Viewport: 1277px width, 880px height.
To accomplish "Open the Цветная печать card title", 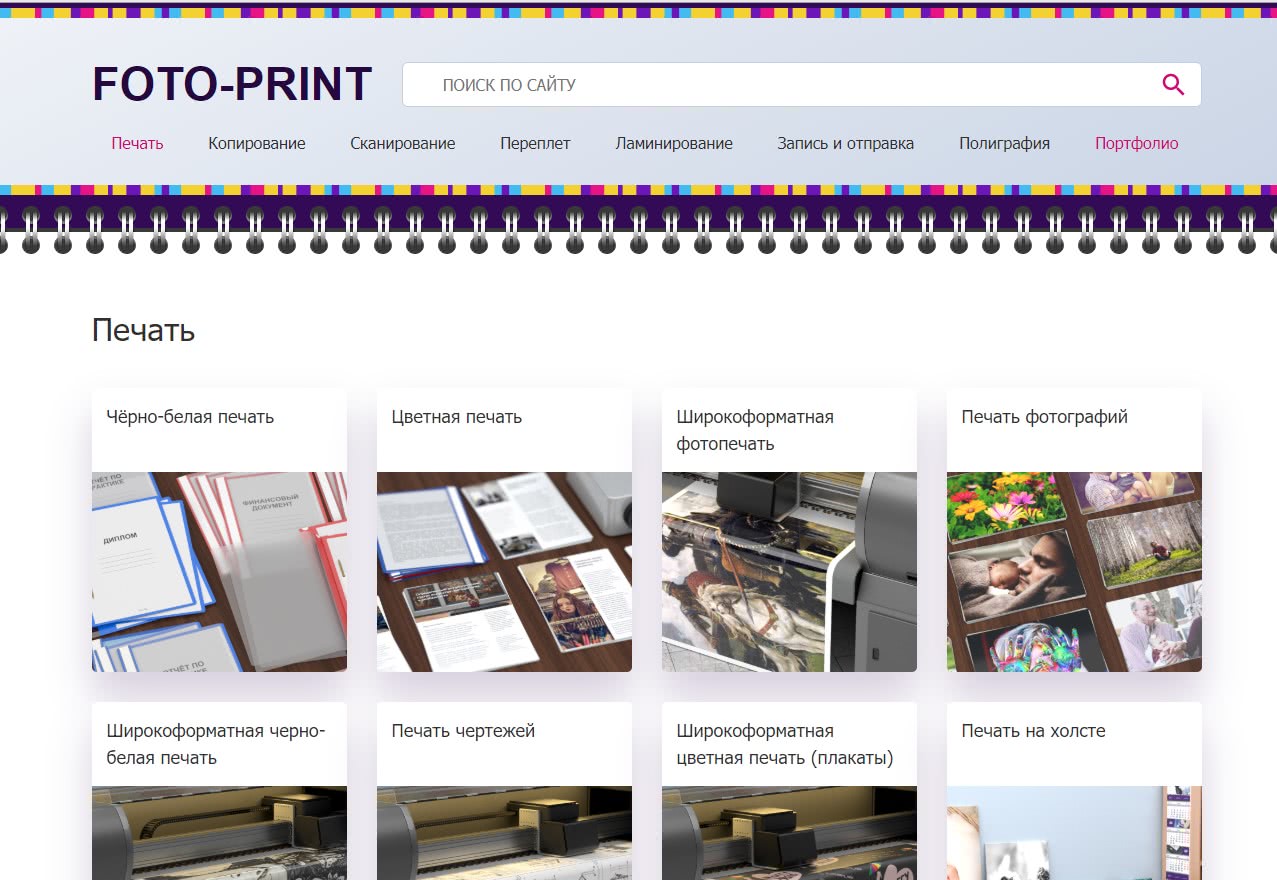I will point(457,417).
